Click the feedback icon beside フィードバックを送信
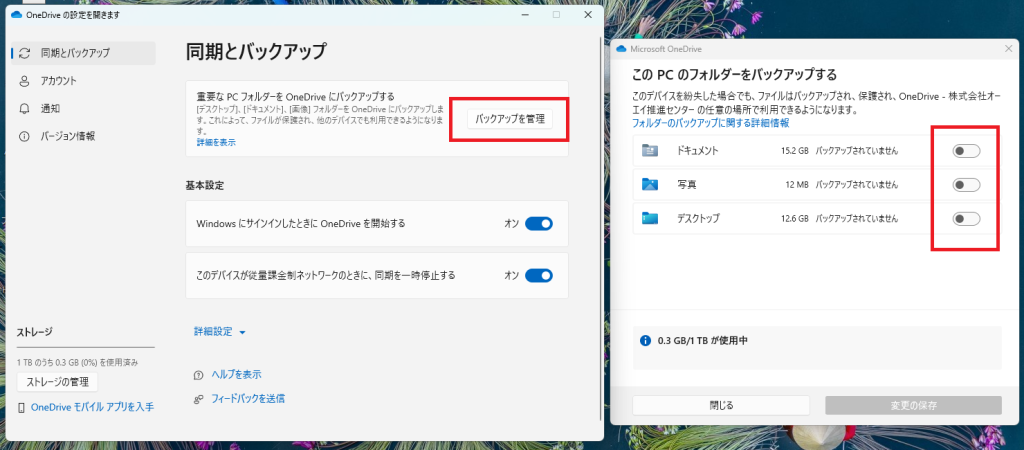Screen dimensions: 1024x450 tap(199, 398)
